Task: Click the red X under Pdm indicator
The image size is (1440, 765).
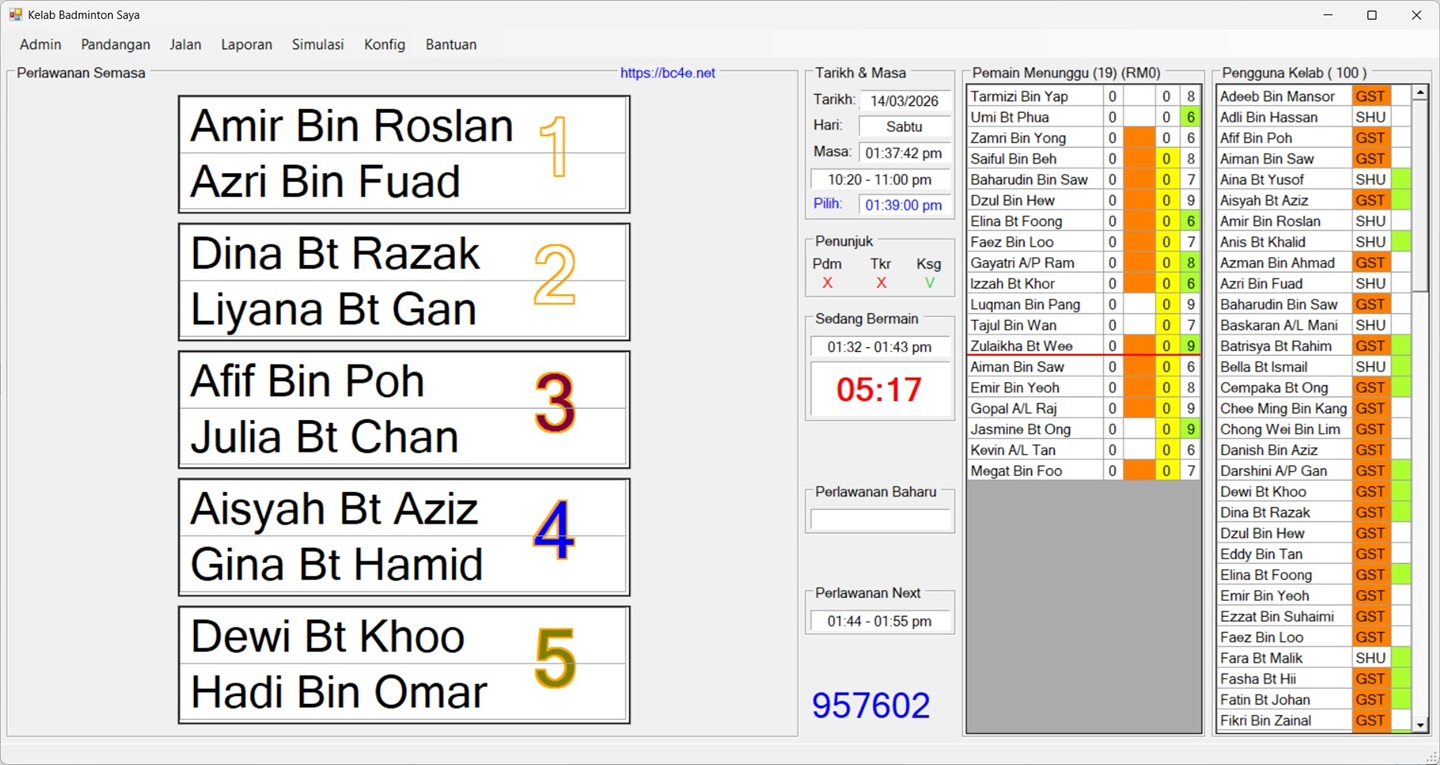Action: [x=827, y=283]
